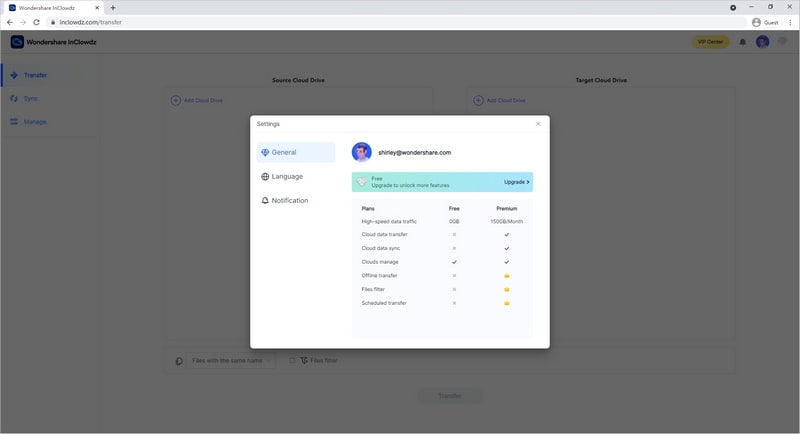Click the user avatar in Settings dialog
The height and width of the screenshot is (434, 800).
point(361,152)
